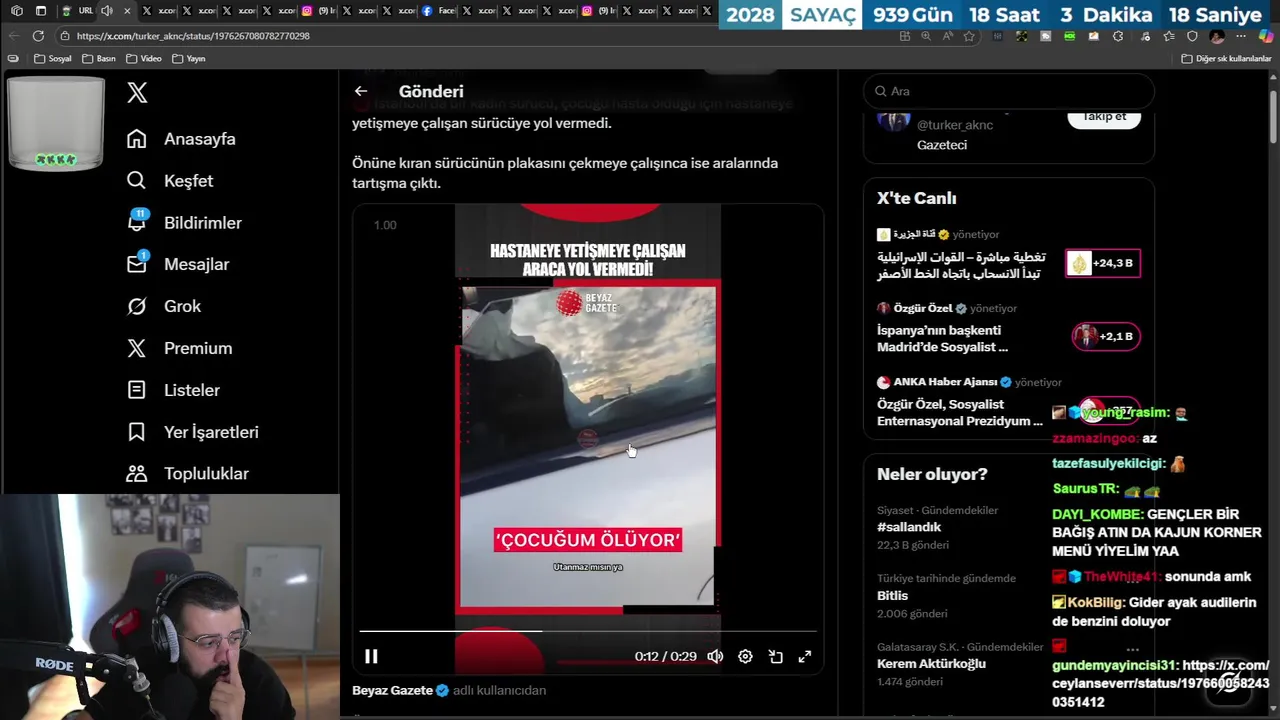This screenshot has width=1280, height=720.
Task: Open #sallandık trending topic
Action: pyautogui.click(x=909, y=527)
